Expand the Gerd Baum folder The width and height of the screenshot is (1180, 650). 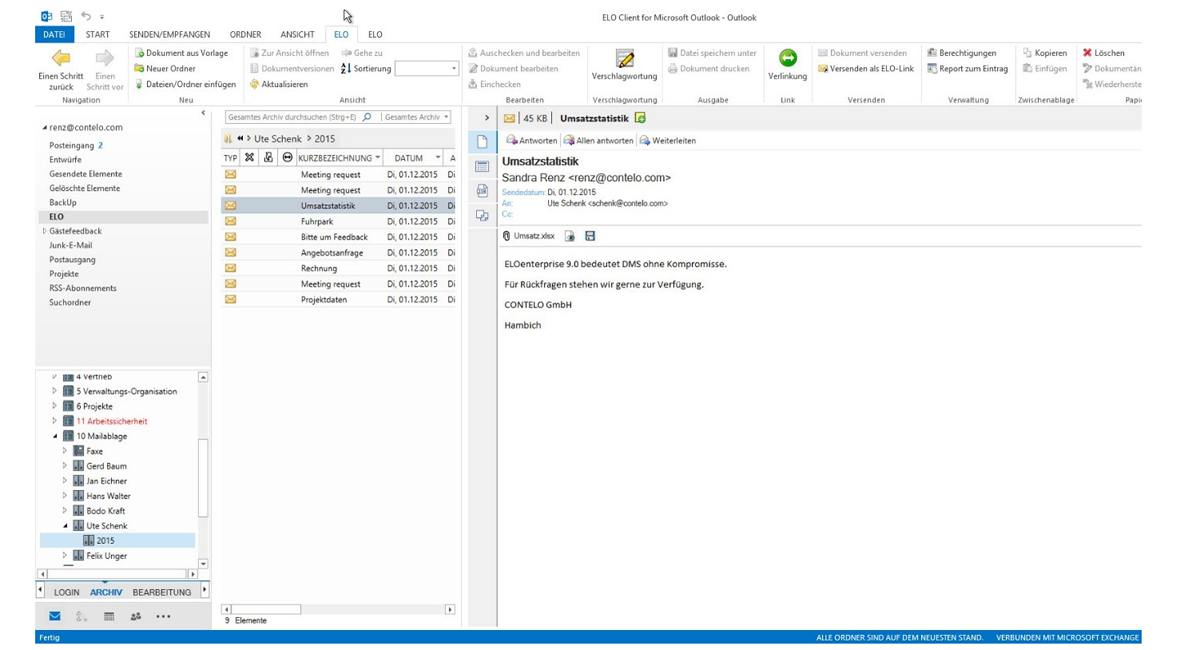pyautogui.click(x=65, y=466)
